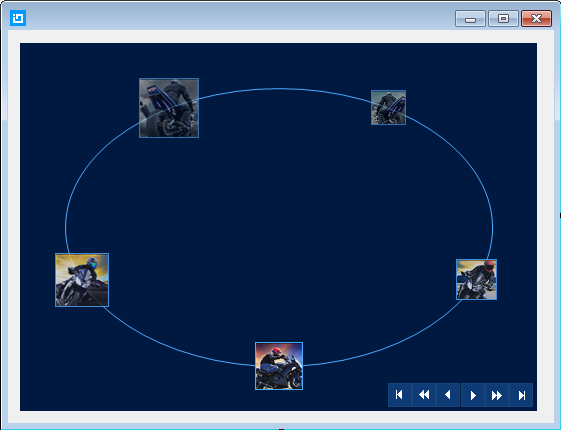Close the window
This screenshot has width=561, height=430.
pyautogui.click(x=536, y=19)
